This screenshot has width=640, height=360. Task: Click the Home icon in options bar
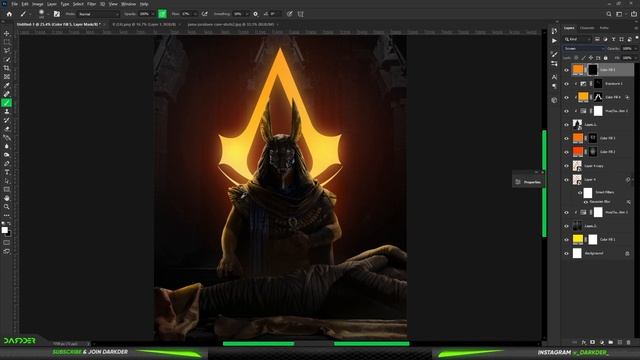(9, 14)
